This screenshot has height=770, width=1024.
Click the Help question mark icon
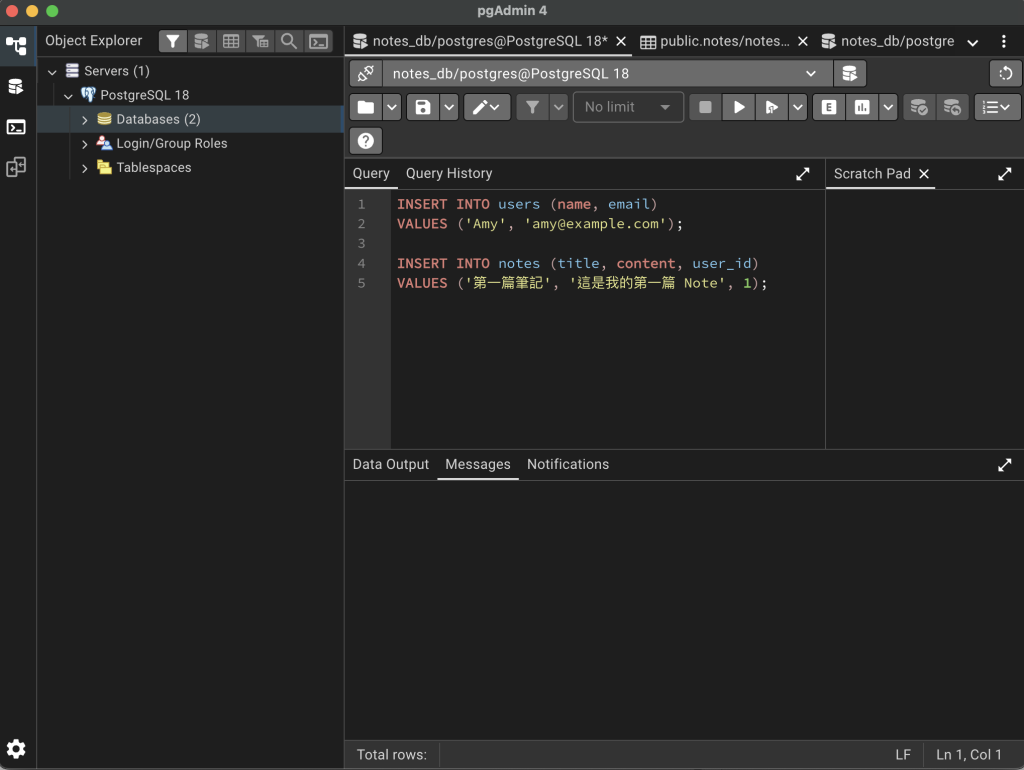(366, 141)
